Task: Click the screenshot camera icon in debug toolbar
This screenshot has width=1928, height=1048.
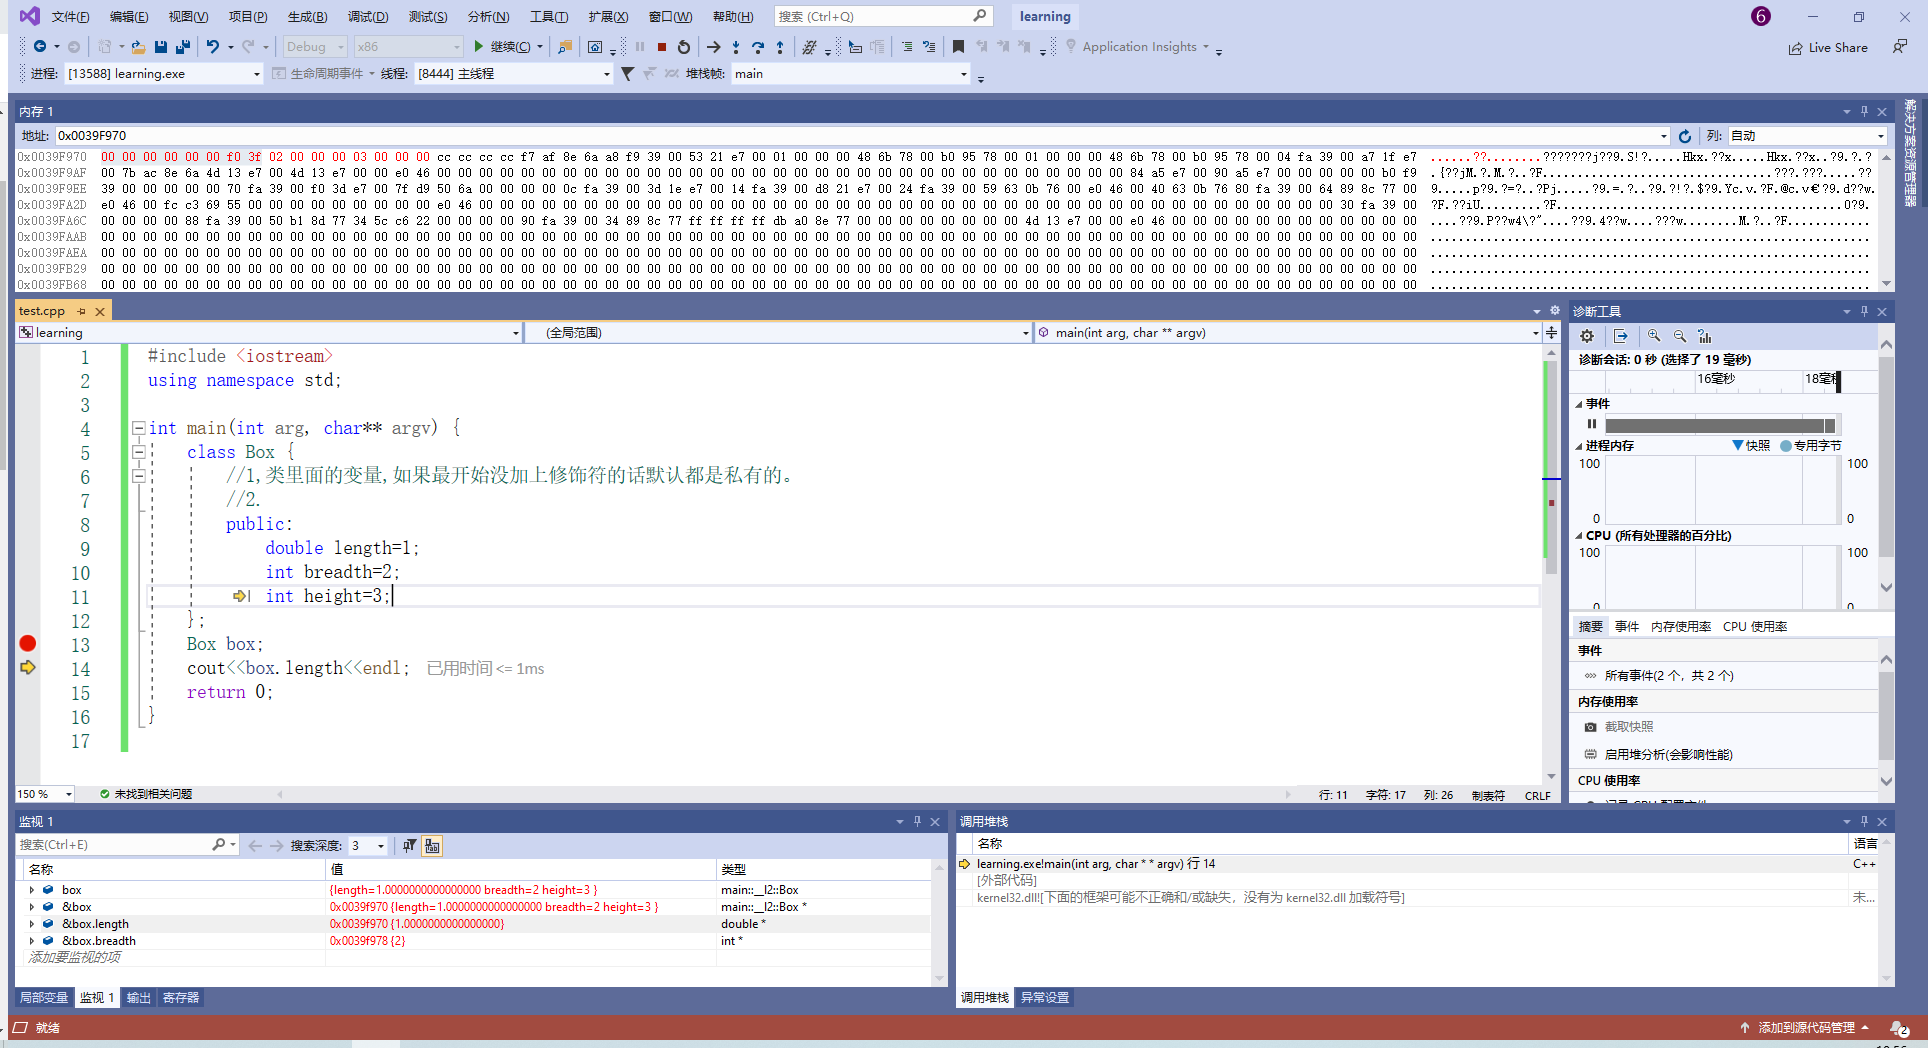Action: tap(595, 46)
